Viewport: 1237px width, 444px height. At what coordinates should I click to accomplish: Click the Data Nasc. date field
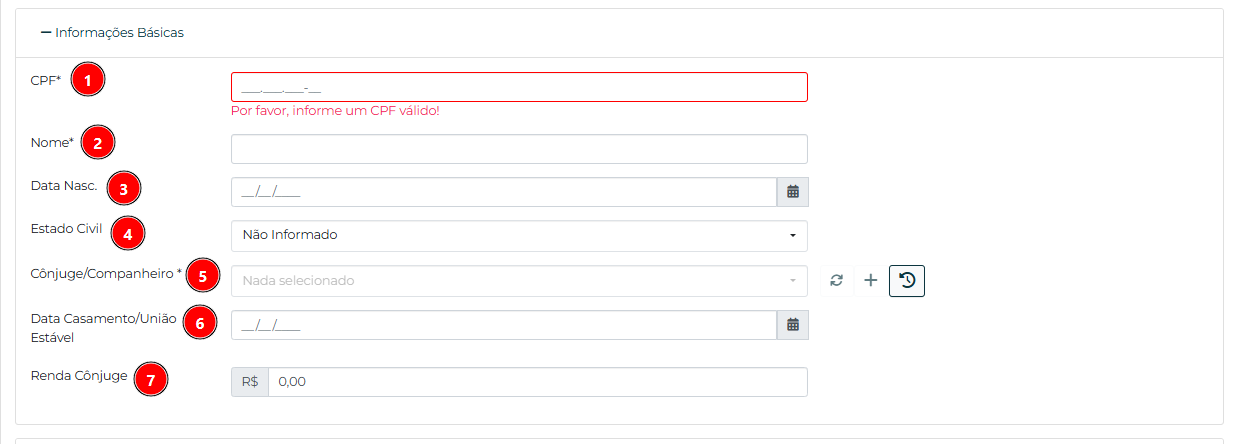(x=503, y=192)
